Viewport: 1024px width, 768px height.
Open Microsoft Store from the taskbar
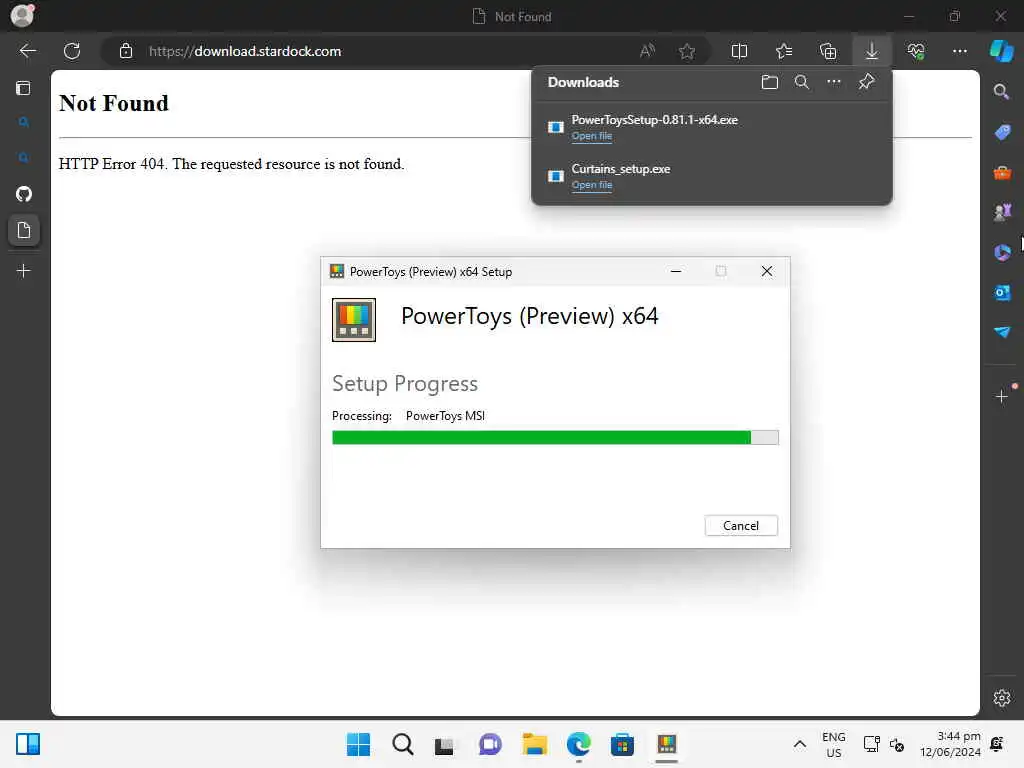tap(622, 744)
